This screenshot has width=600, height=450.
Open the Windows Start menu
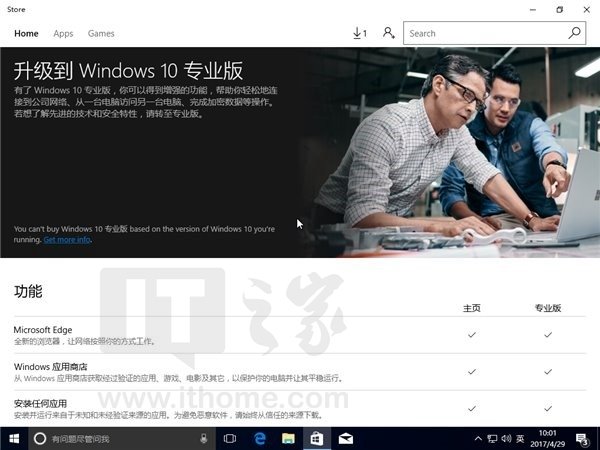tap(14, 439)
